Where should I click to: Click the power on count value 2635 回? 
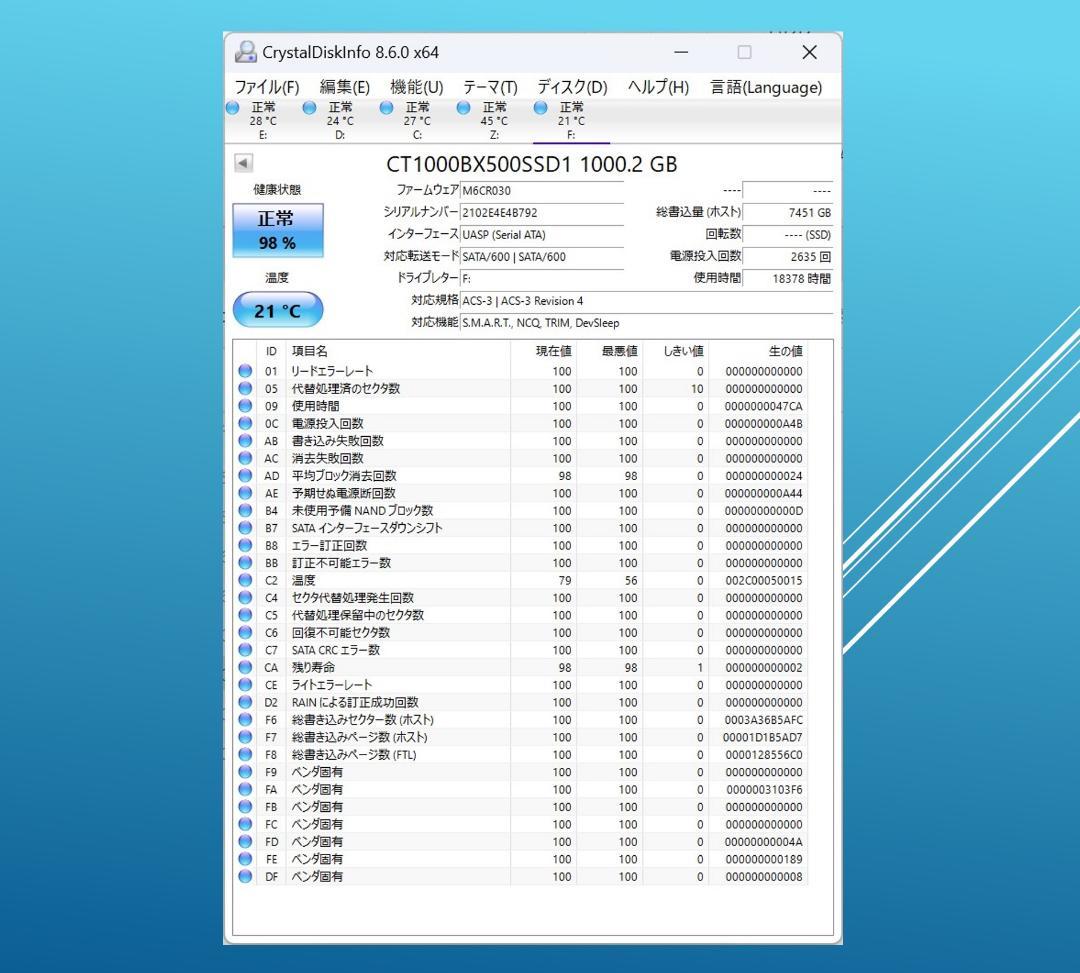click(x=787, y=257)
